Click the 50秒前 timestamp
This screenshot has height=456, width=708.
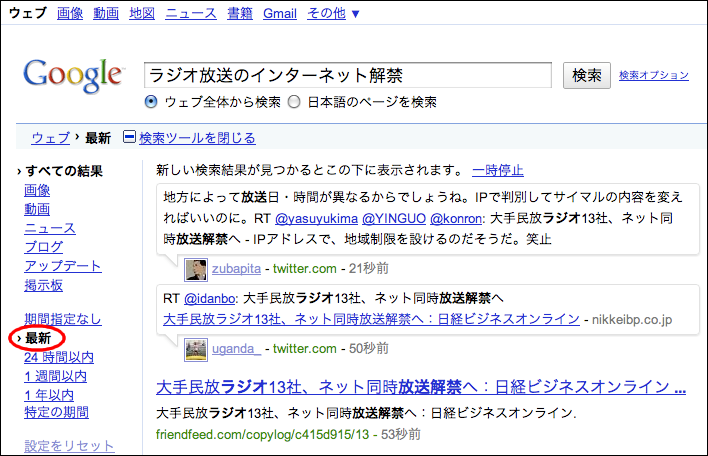point(368,349)
